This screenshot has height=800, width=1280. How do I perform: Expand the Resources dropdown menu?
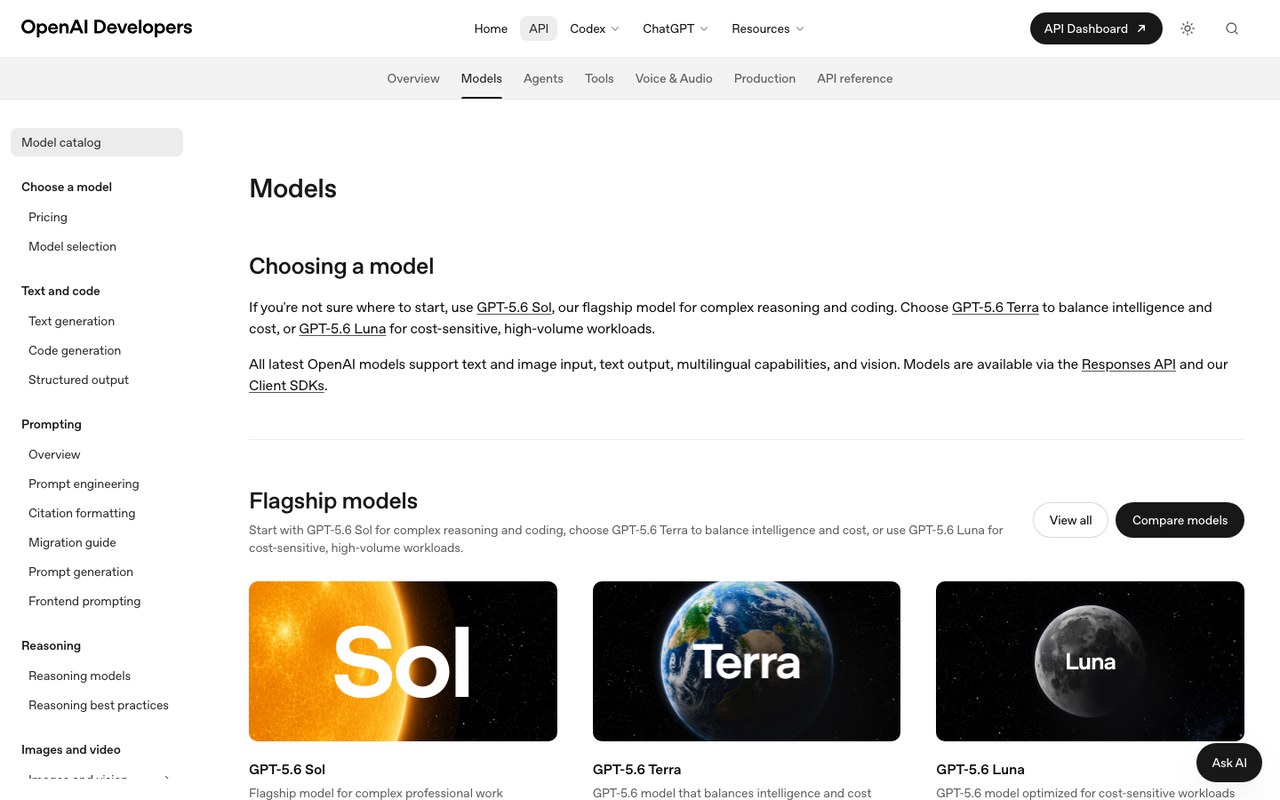click(x=767, y=29)
